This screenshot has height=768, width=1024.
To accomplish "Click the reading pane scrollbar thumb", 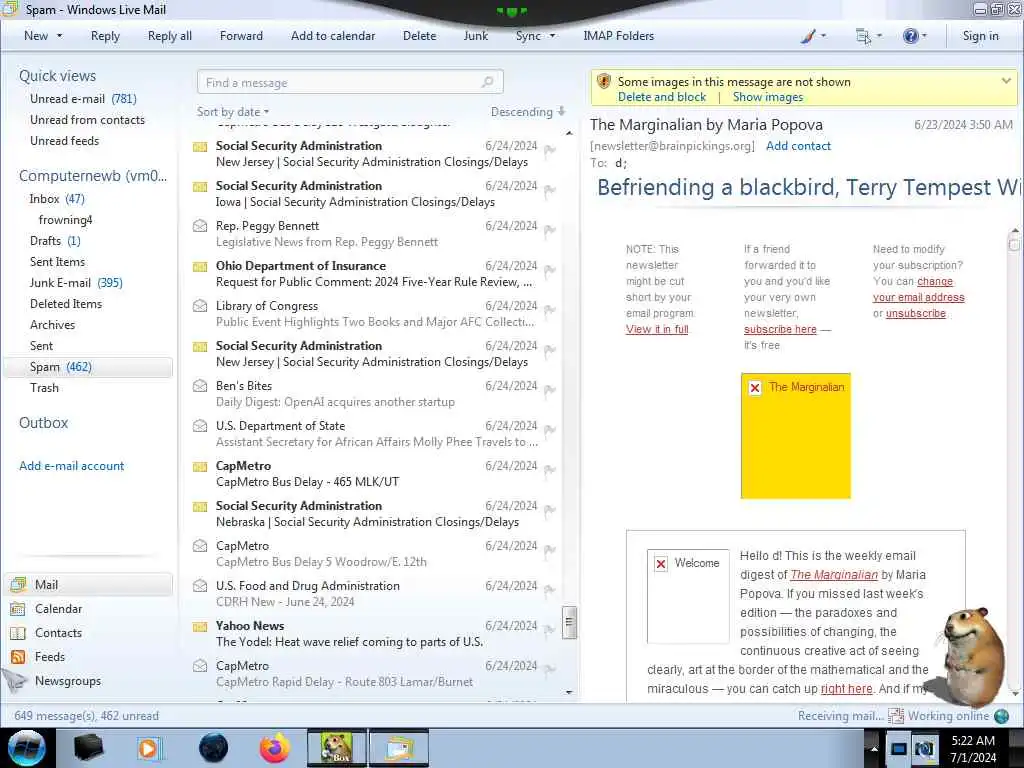I will pos(1014,244).
